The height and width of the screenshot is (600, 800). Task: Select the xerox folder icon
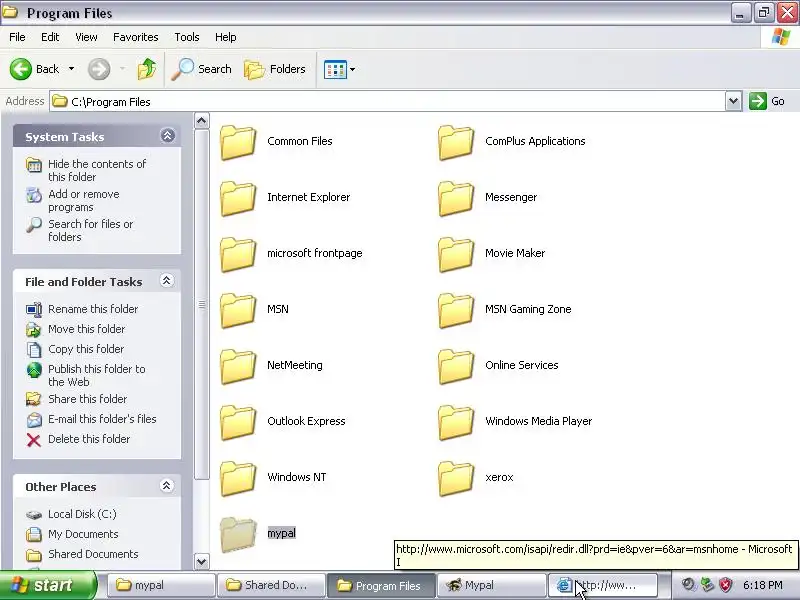pyautogui.click(x=456, y=479)
